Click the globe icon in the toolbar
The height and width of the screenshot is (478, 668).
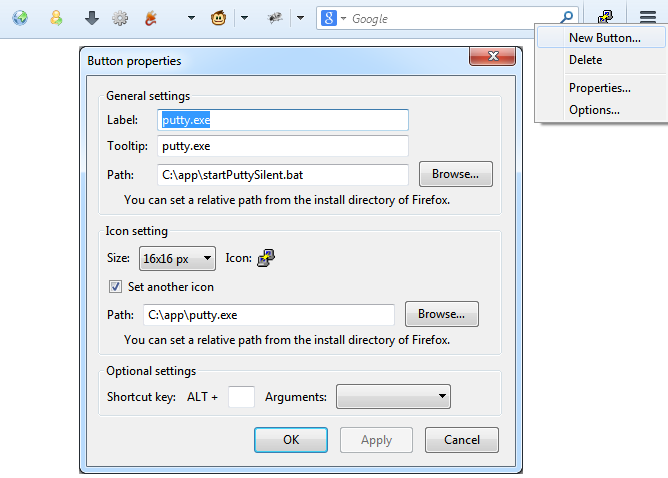(20, 18)
